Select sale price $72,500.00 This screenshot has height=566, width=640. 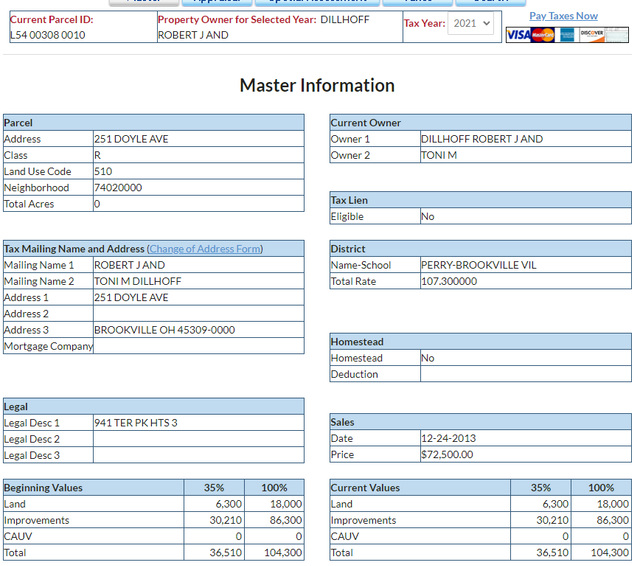click(447, 455)
